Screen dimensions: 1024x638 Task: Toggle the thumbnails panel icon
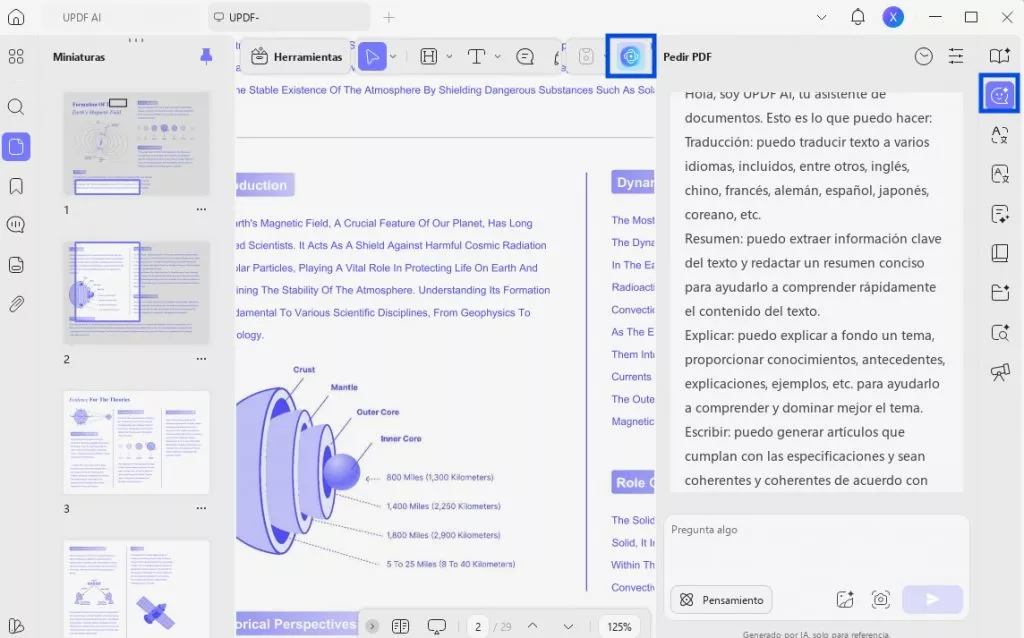pos(16,146)
